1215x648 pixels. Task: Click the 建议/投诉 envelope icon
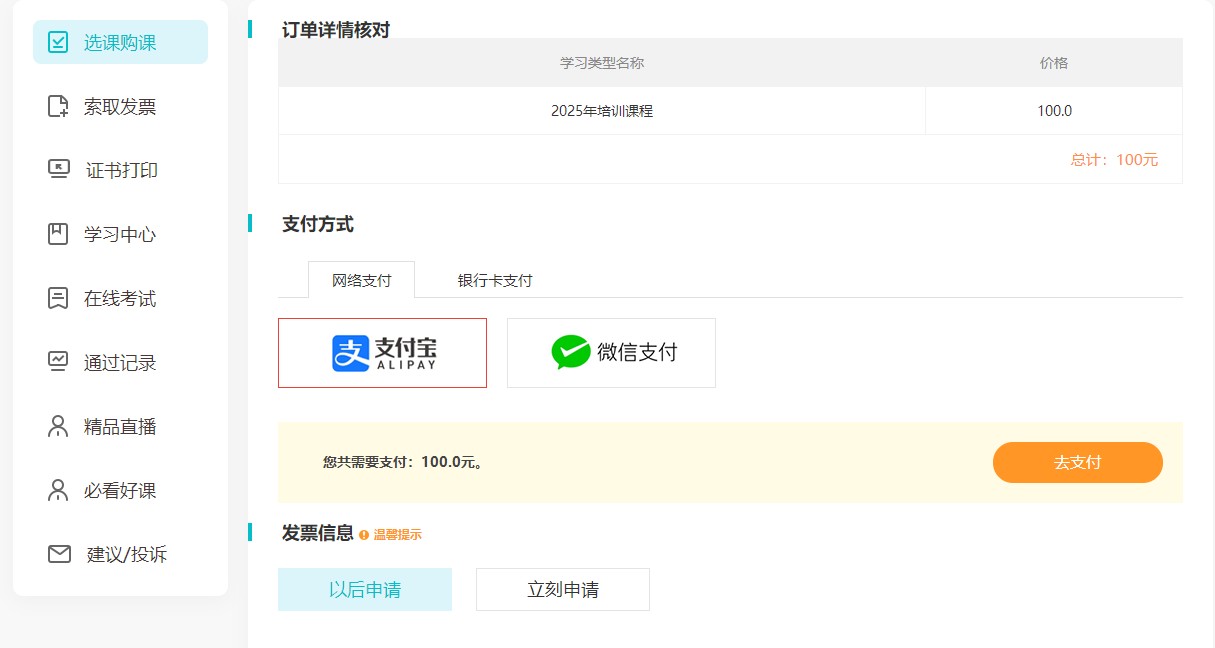pos(59,554)
